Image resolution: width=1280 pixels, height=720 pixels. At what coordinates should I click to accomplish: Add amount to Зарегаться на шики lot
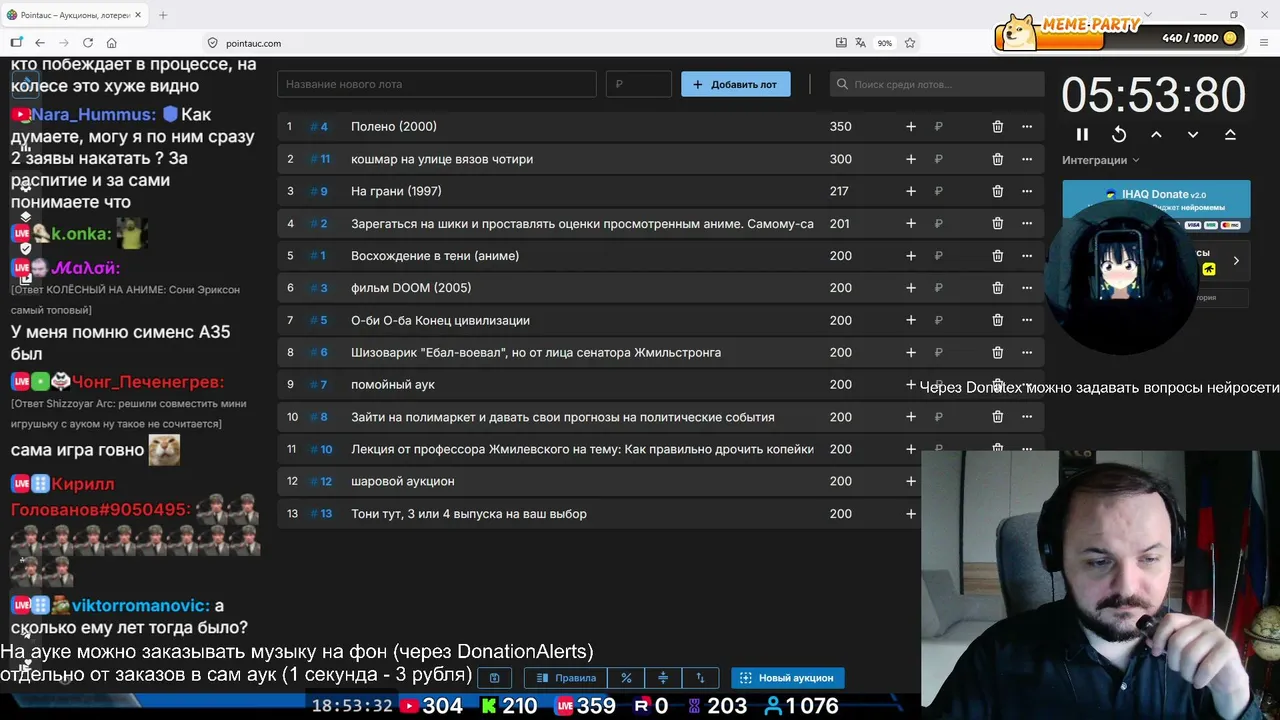pyautogui.click(x=911, y=223)
